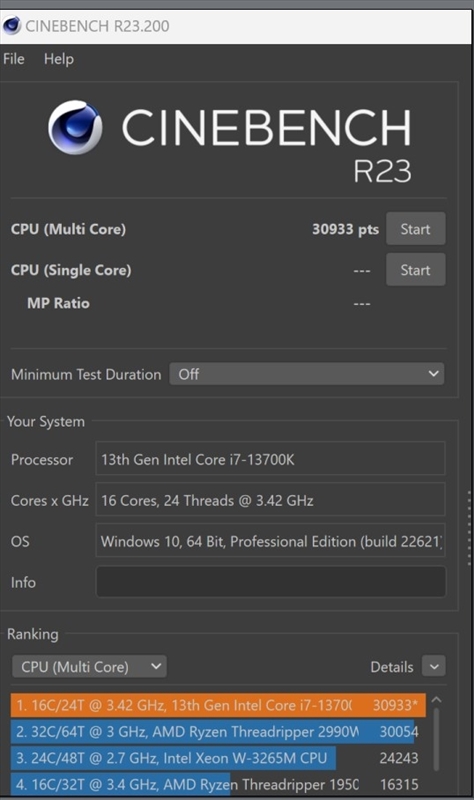Open the CPU (Multi Core) ranking dropdown
The height and width of the screenshot is (800, 474).
89,667
